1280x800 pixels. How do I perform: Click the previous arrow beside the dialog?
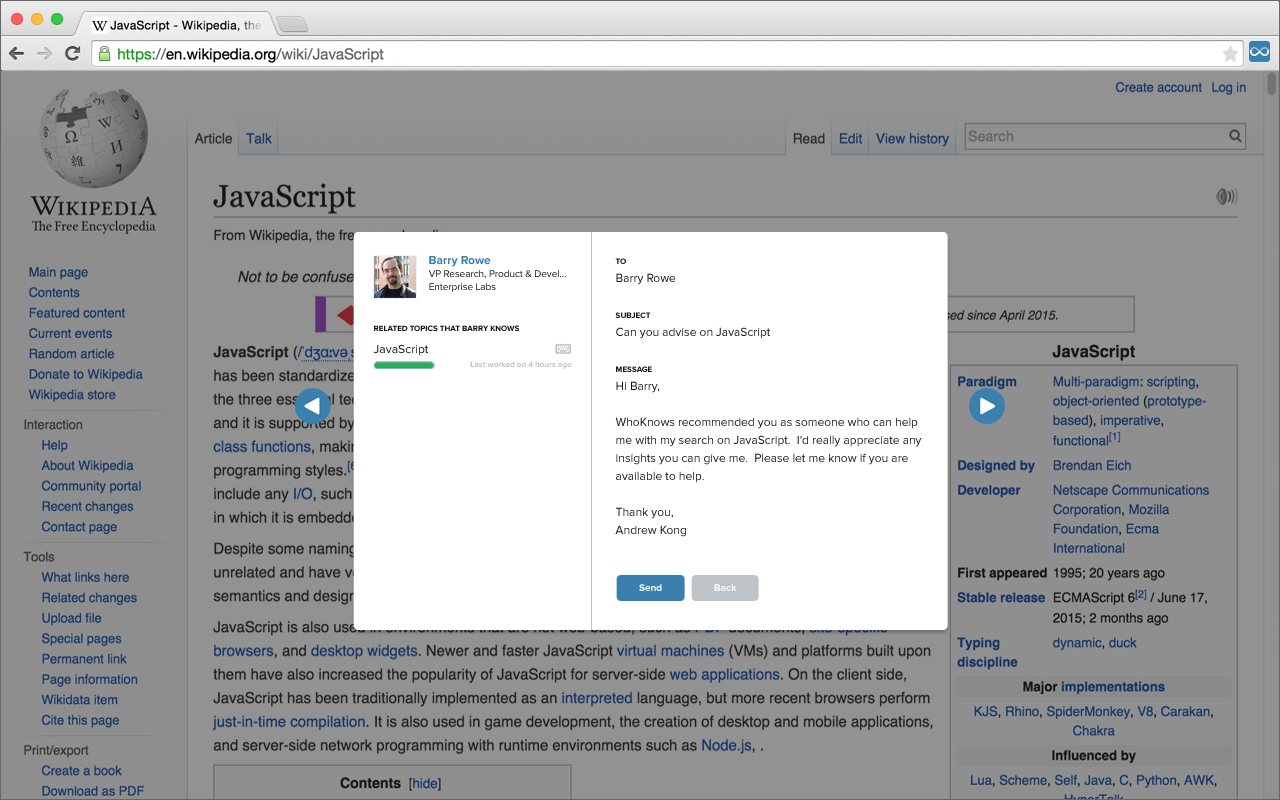pos(313,406)
